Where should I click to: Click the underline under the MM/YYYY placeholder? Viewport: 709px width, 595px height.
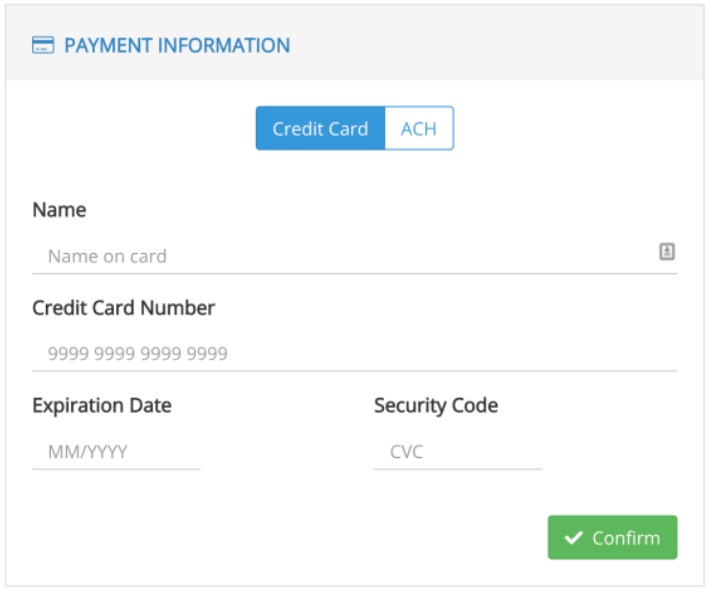(116, 469)
